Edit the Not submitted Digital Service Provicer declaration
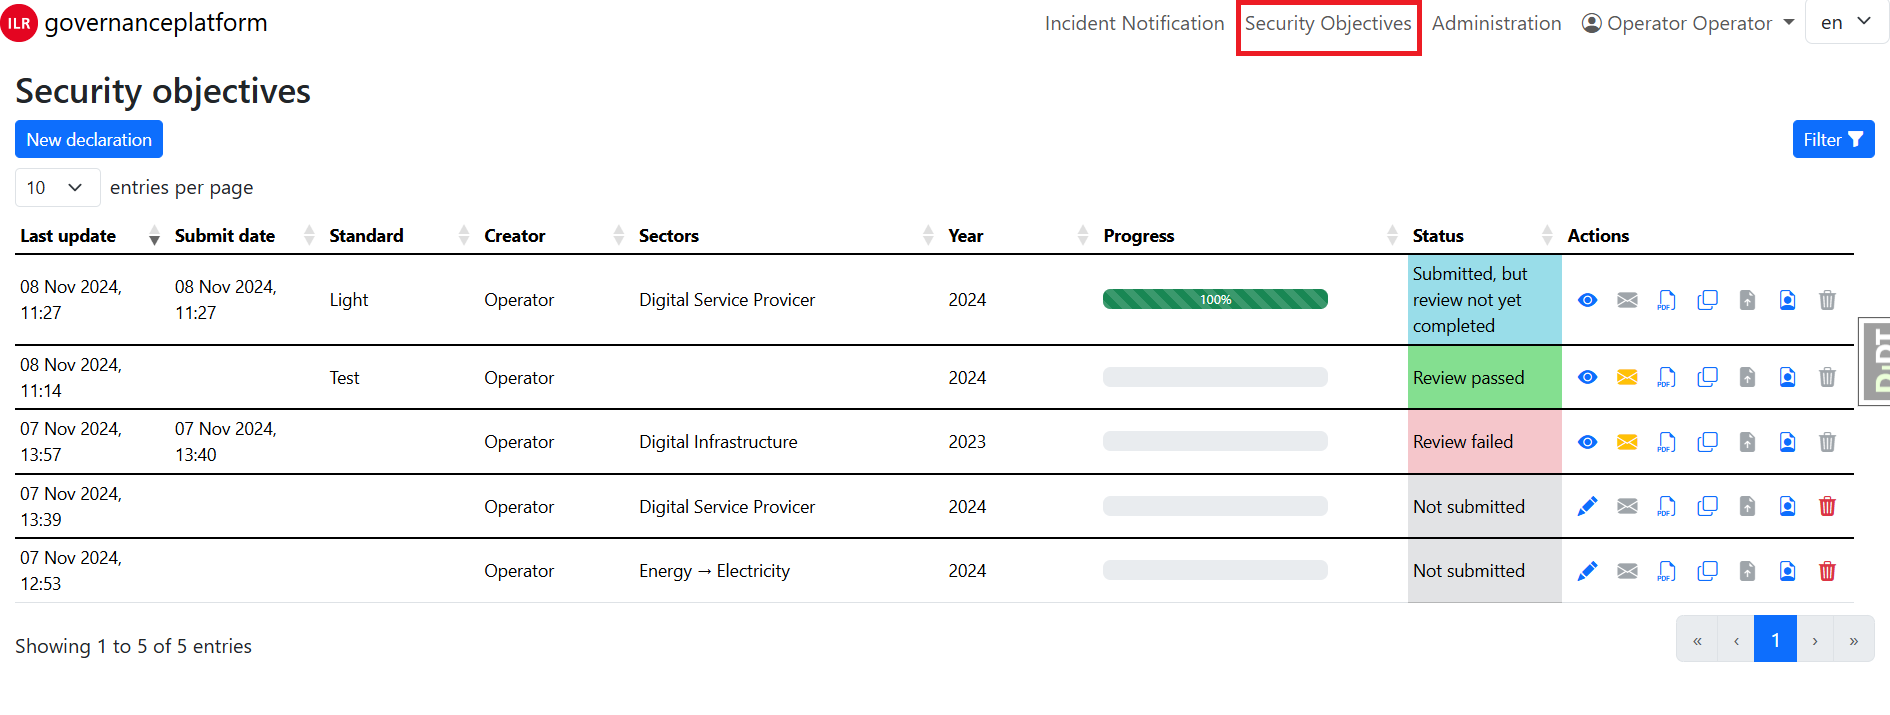Viewport: 1890px width, 715px height. (x=1587, y=507)
